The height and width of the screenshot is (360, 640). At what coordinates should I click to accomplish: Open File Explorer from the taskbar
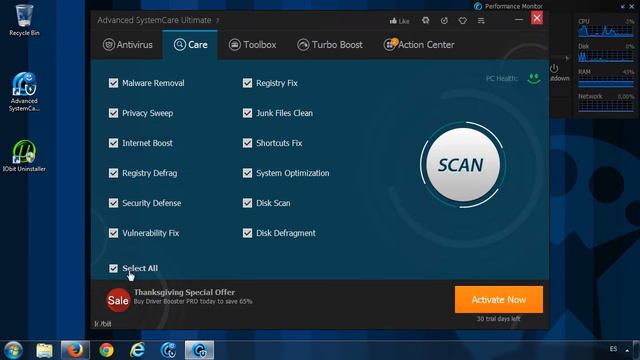click(44, 350)
